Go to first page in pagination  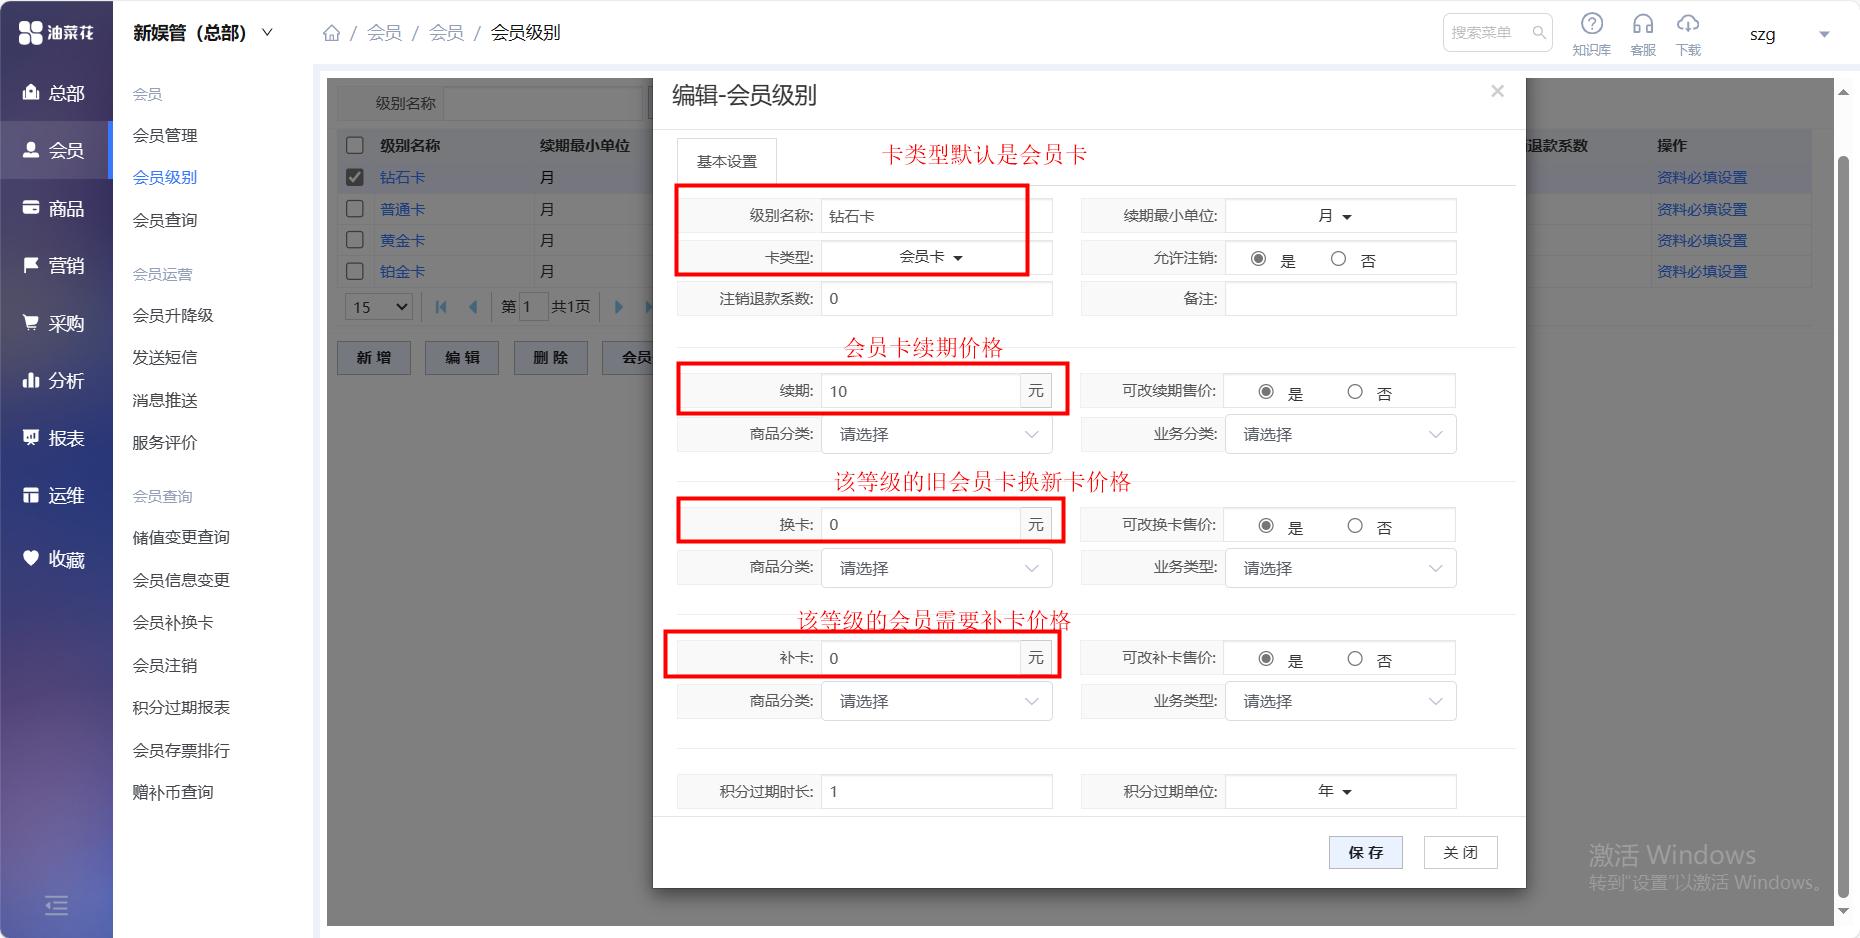[441, 307]
